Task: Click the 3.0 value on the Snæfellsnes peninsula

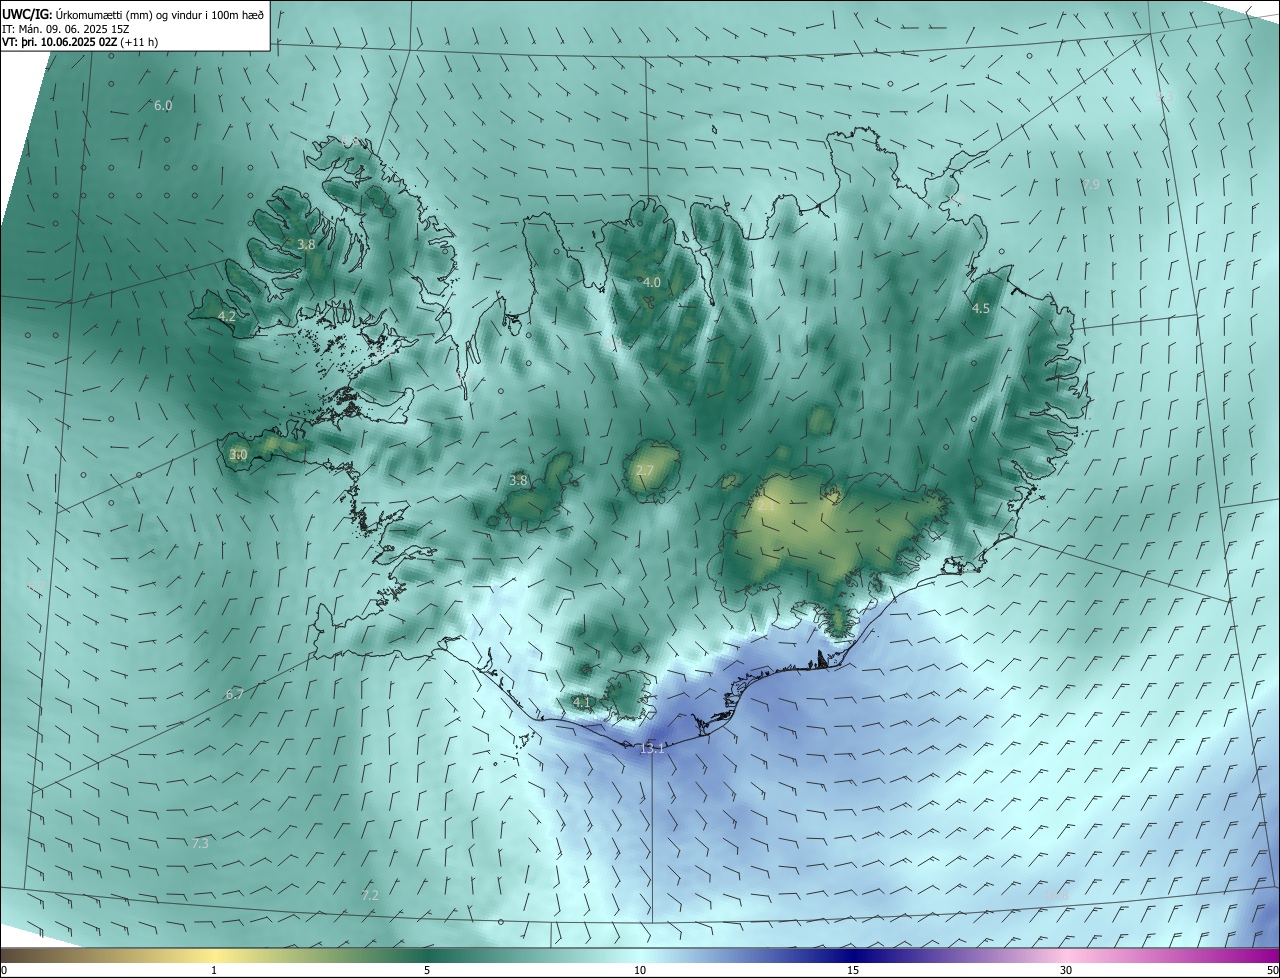Action: point(238,454)
